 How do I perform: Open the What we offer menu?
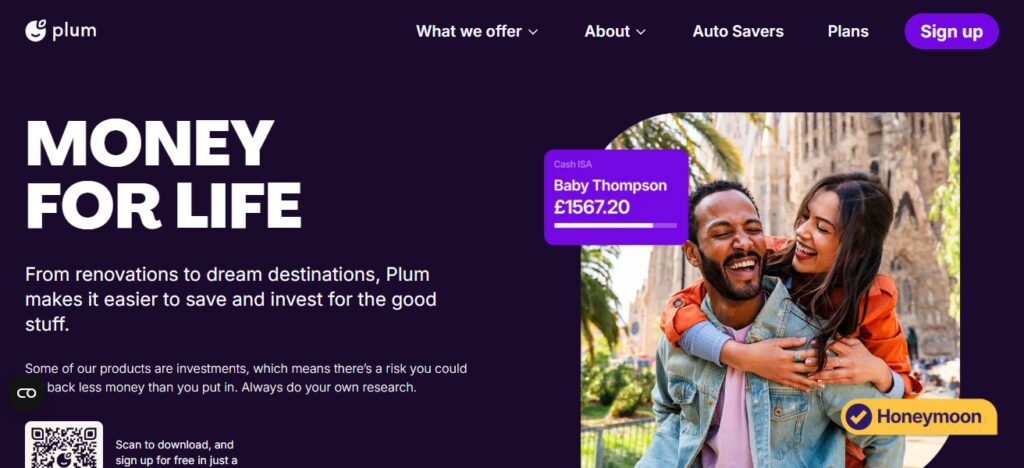477,31
